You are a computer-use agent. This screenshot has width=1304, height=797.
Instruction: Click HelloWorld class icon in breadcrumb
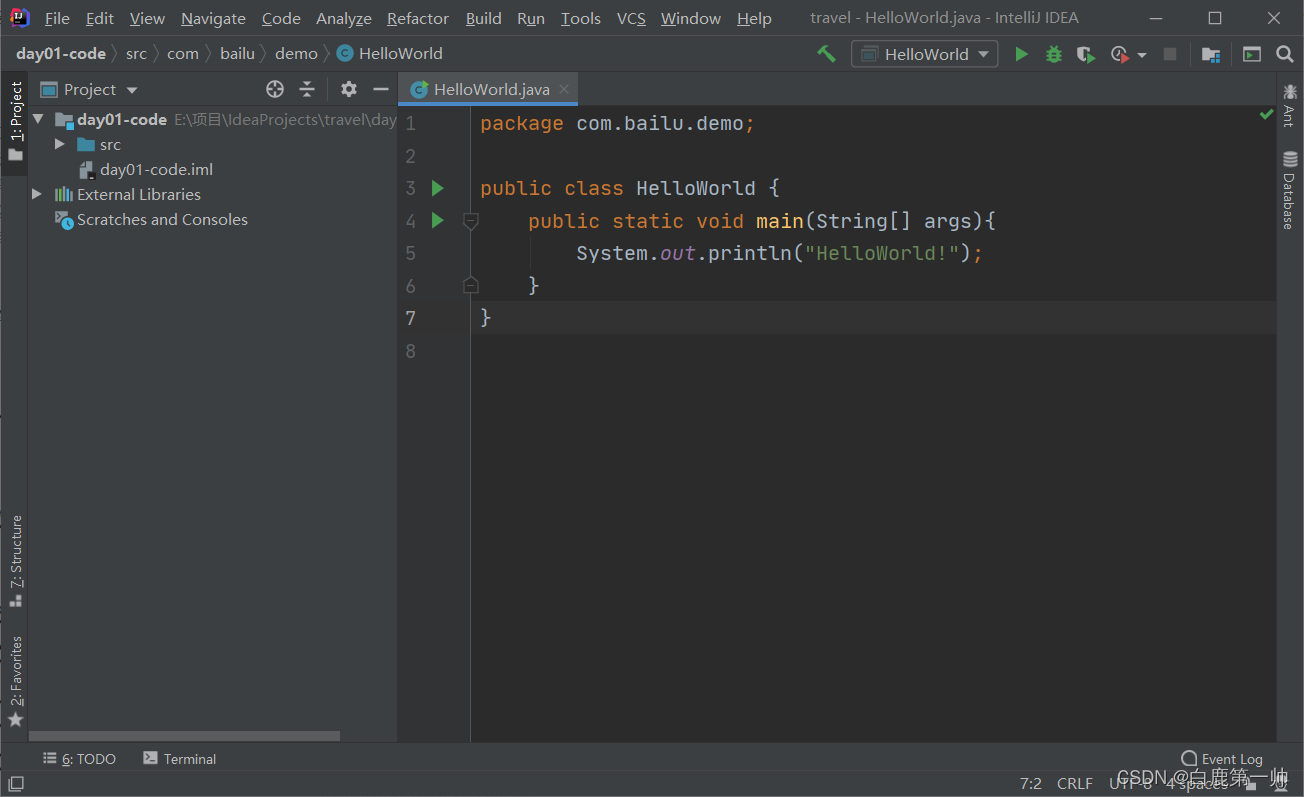345,54
